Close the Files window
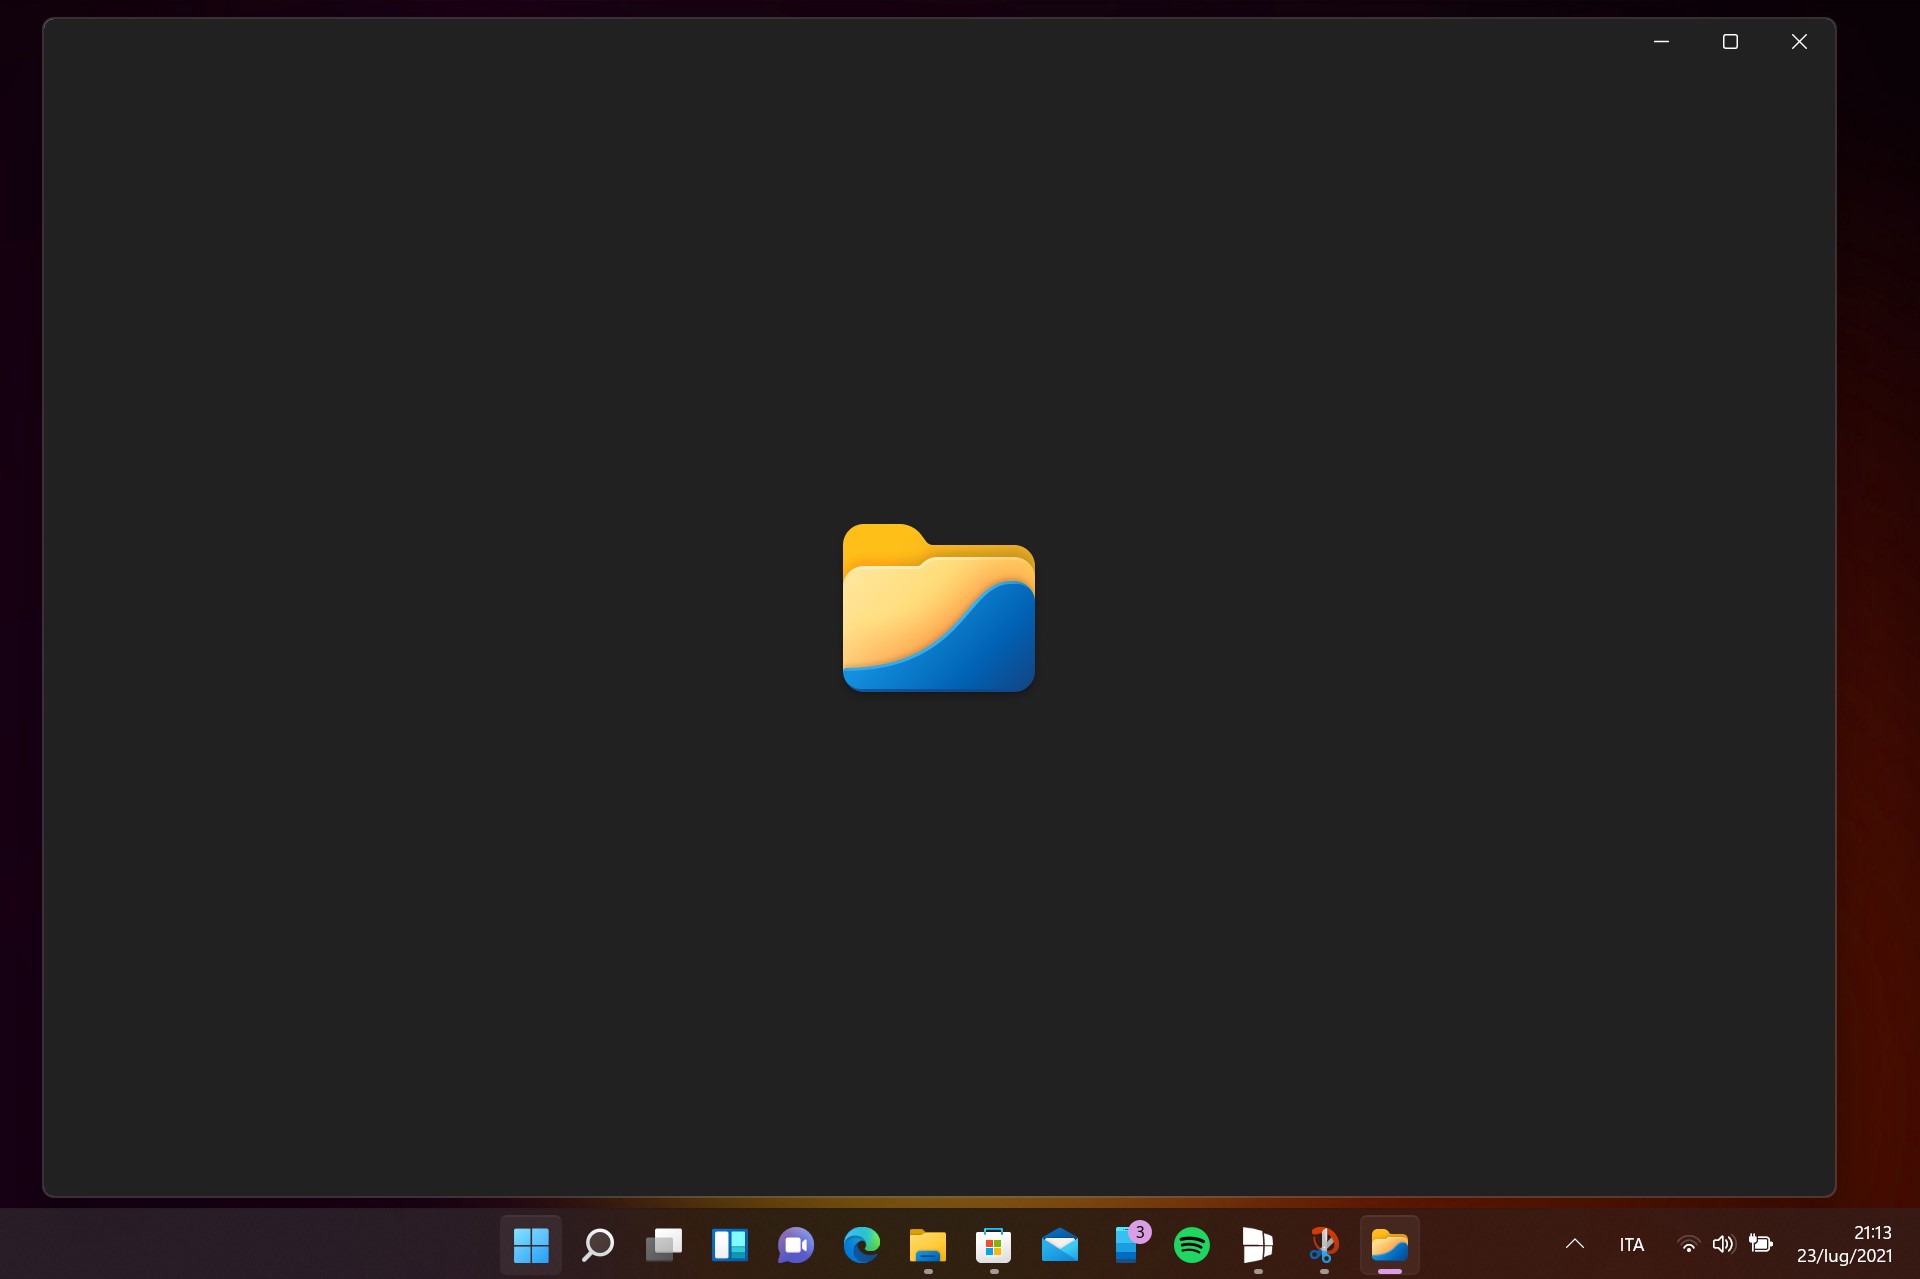The width and height of the screenshot is (1920, 1279). 1799,41
